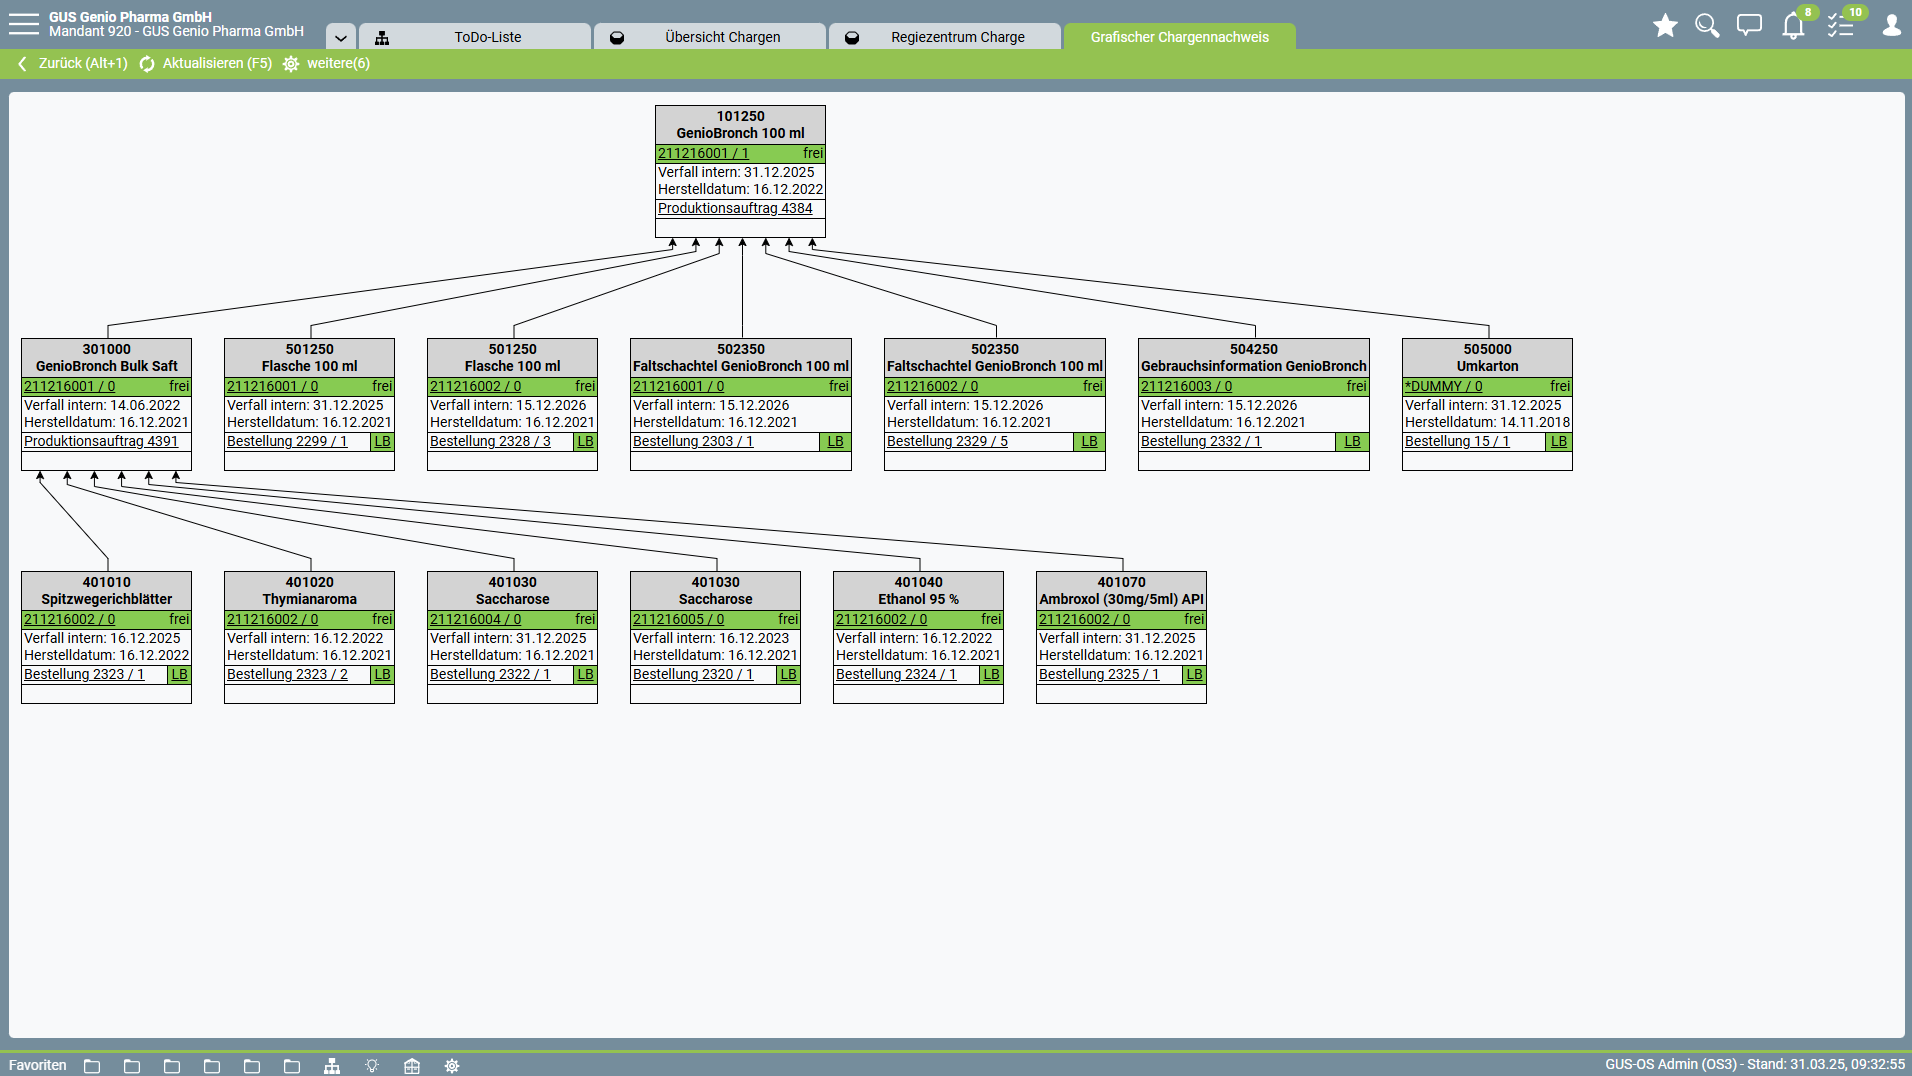This screenshot has width=1912, height=1076.
Task: Click the LB badge beside Bestellung 2303 / 1
Action: pyautogui.click(x=835, y=441)
